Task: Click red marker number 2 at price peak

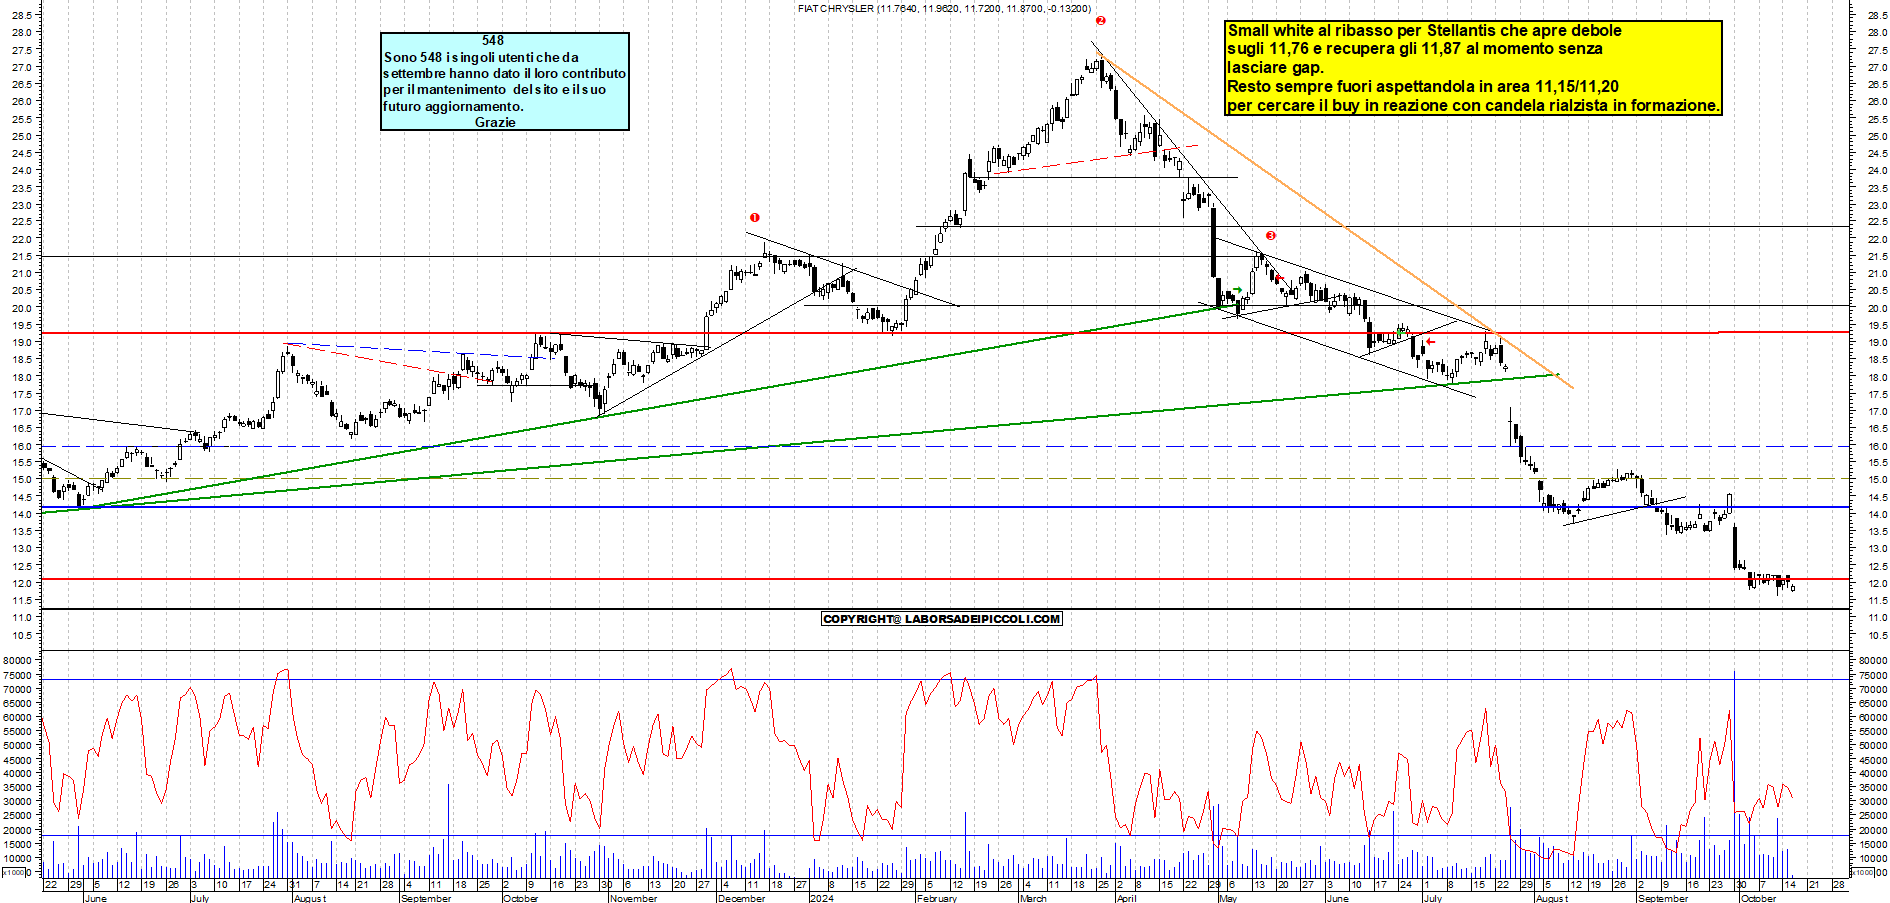Action: 1100,20
